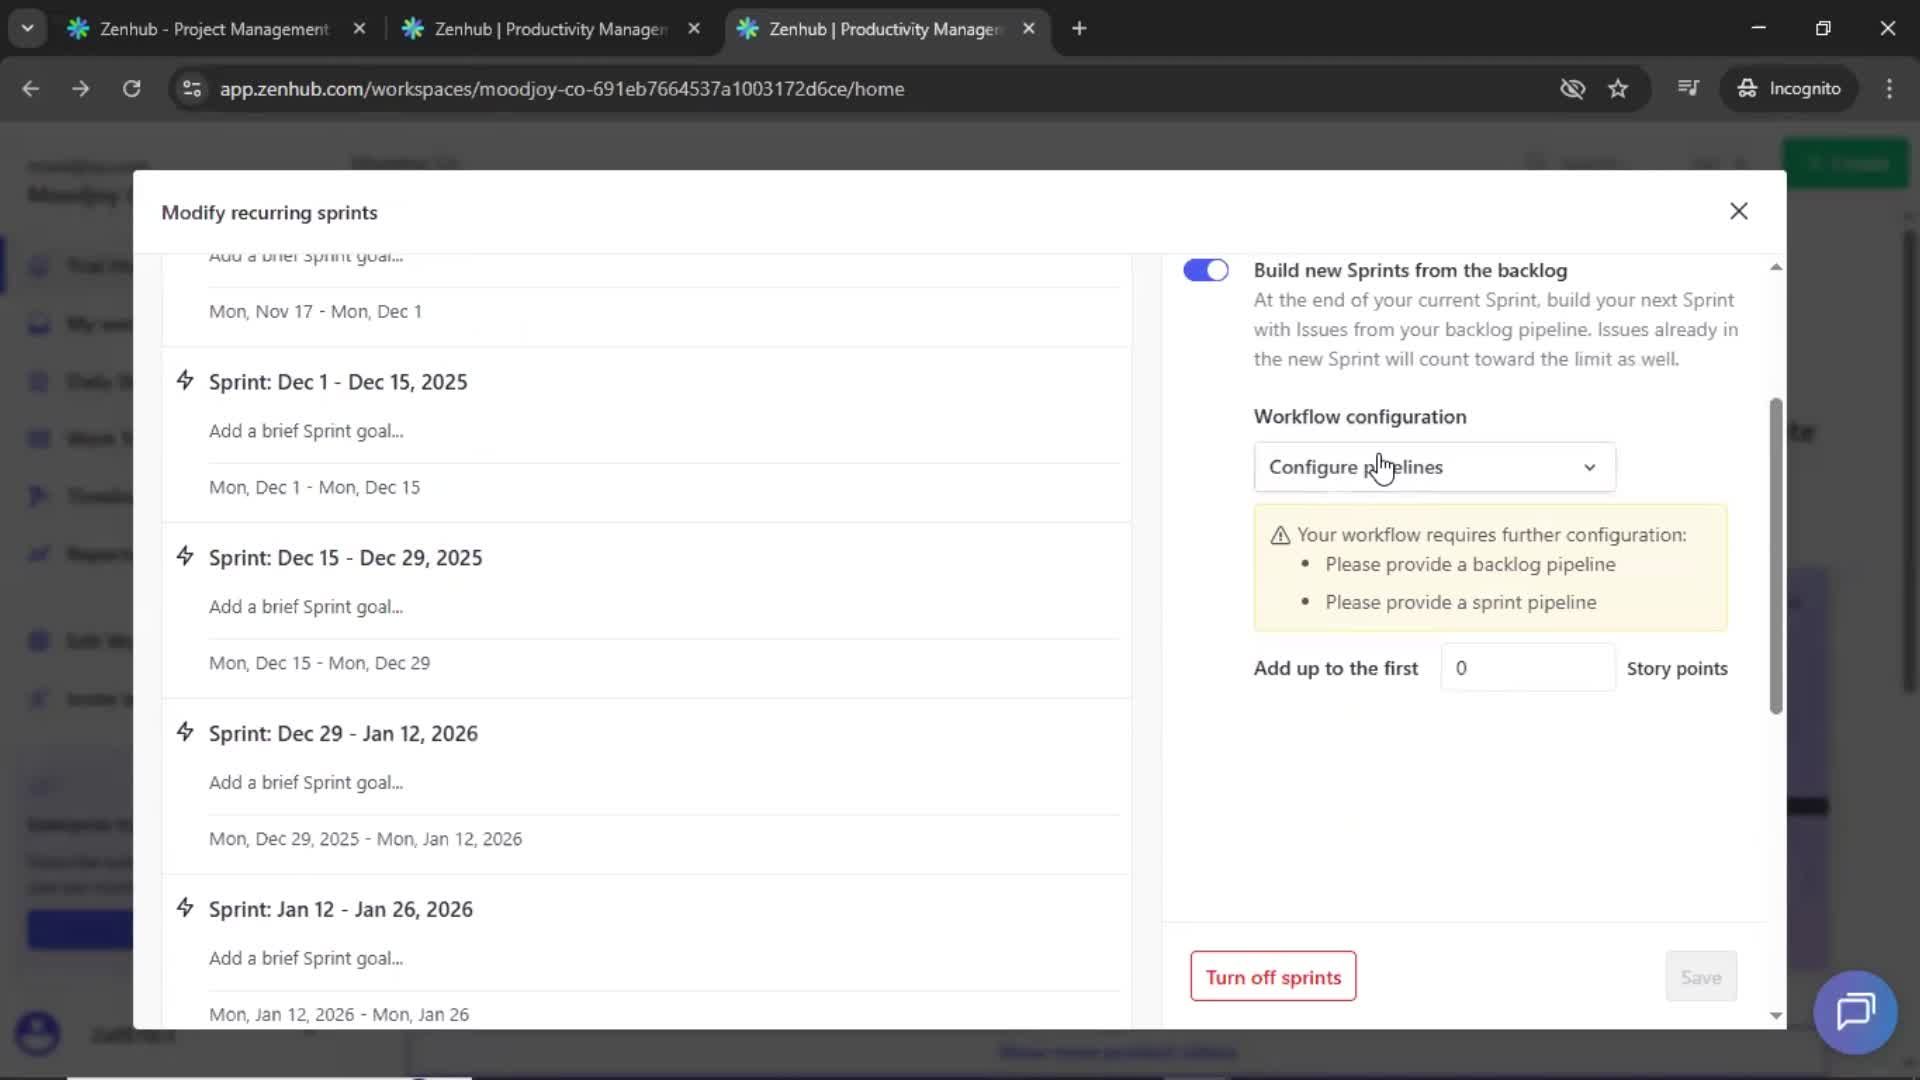The width and height of the screenshot is (1920, 1080).
Task: Click the Sprint goal field under Sprint Dec 15
Action: tap(305, 606)
